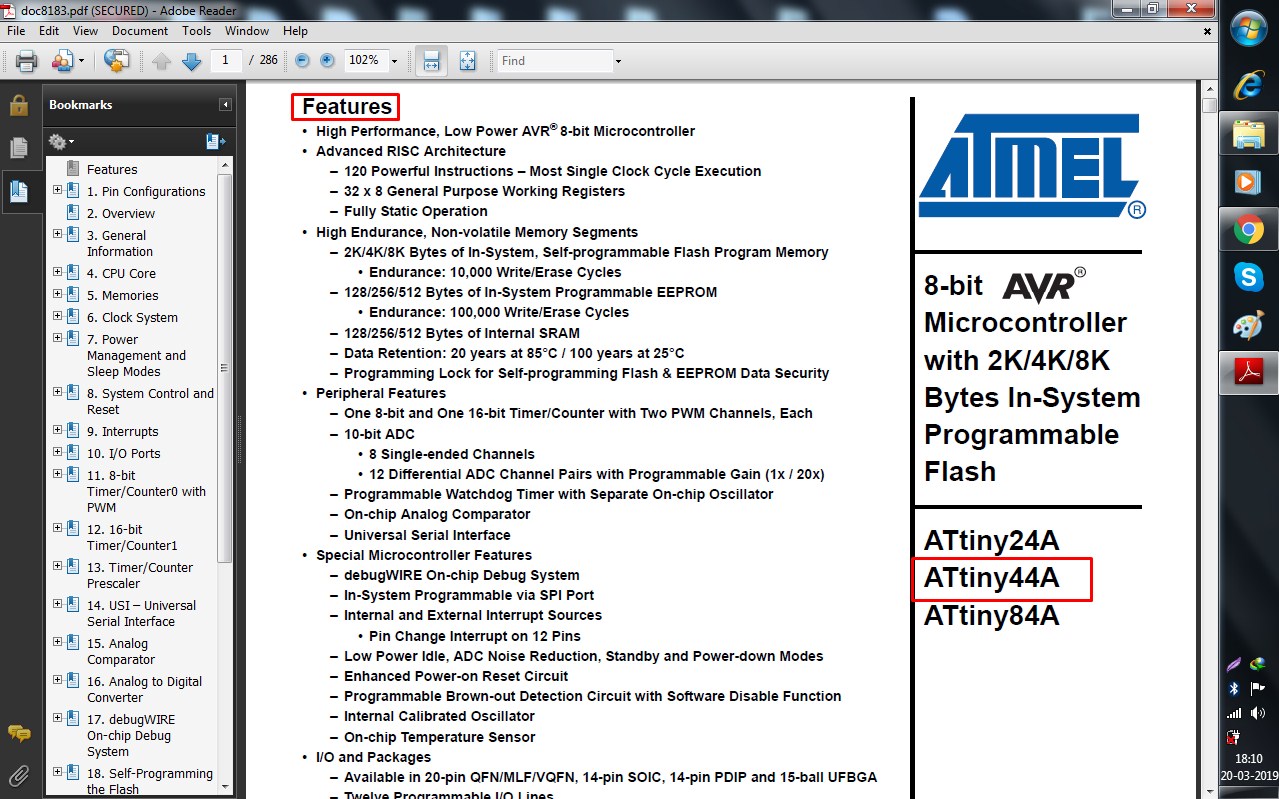Open debugWIRE On-chip Debug System bookmark
Viewport: 1279px width, 799px height.
131,736
